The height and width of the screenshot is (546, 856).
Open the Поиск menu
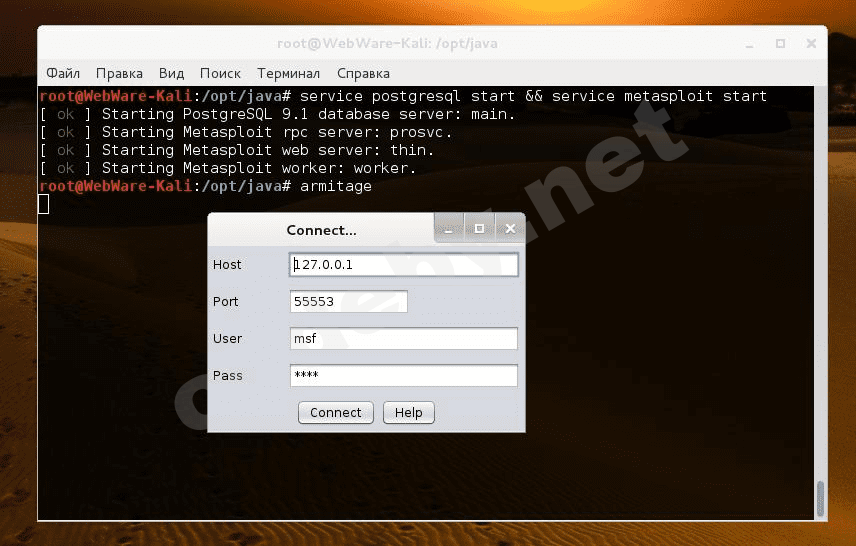[x=220, y=73]
